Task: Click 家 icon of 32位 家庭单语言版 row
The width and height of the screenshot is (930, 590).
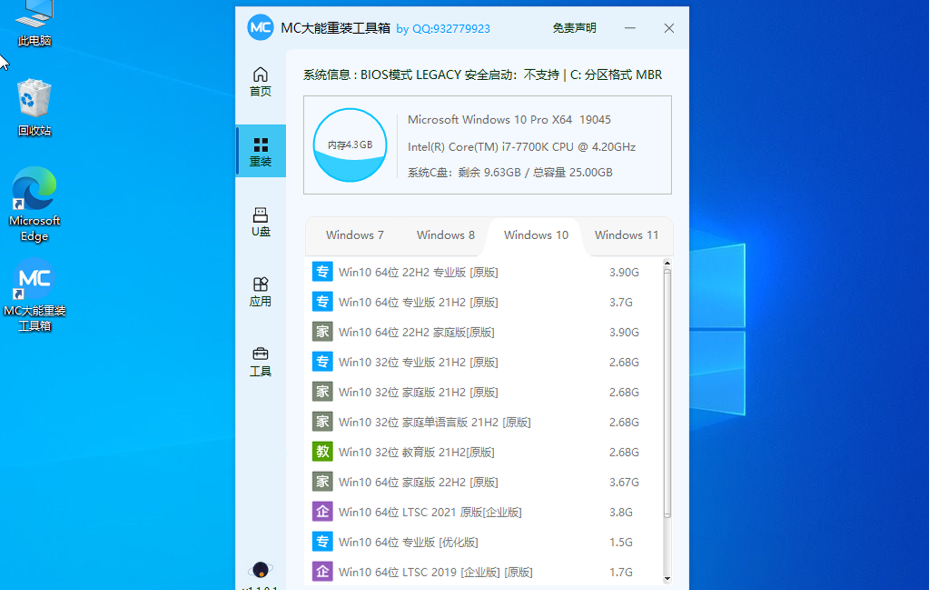Action: 323,422
